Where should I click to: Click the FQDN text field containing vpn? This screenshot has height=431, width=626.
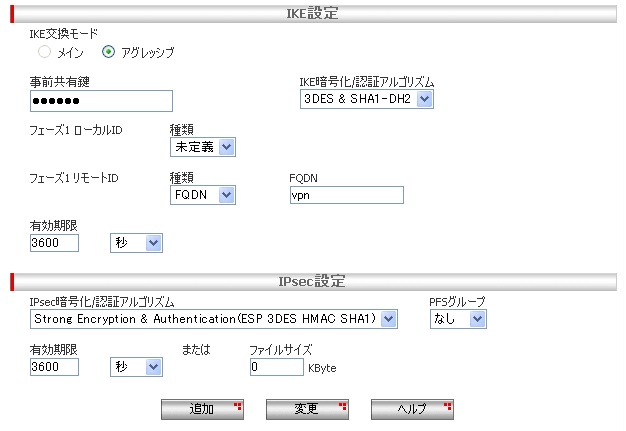(x=345, y=195)
